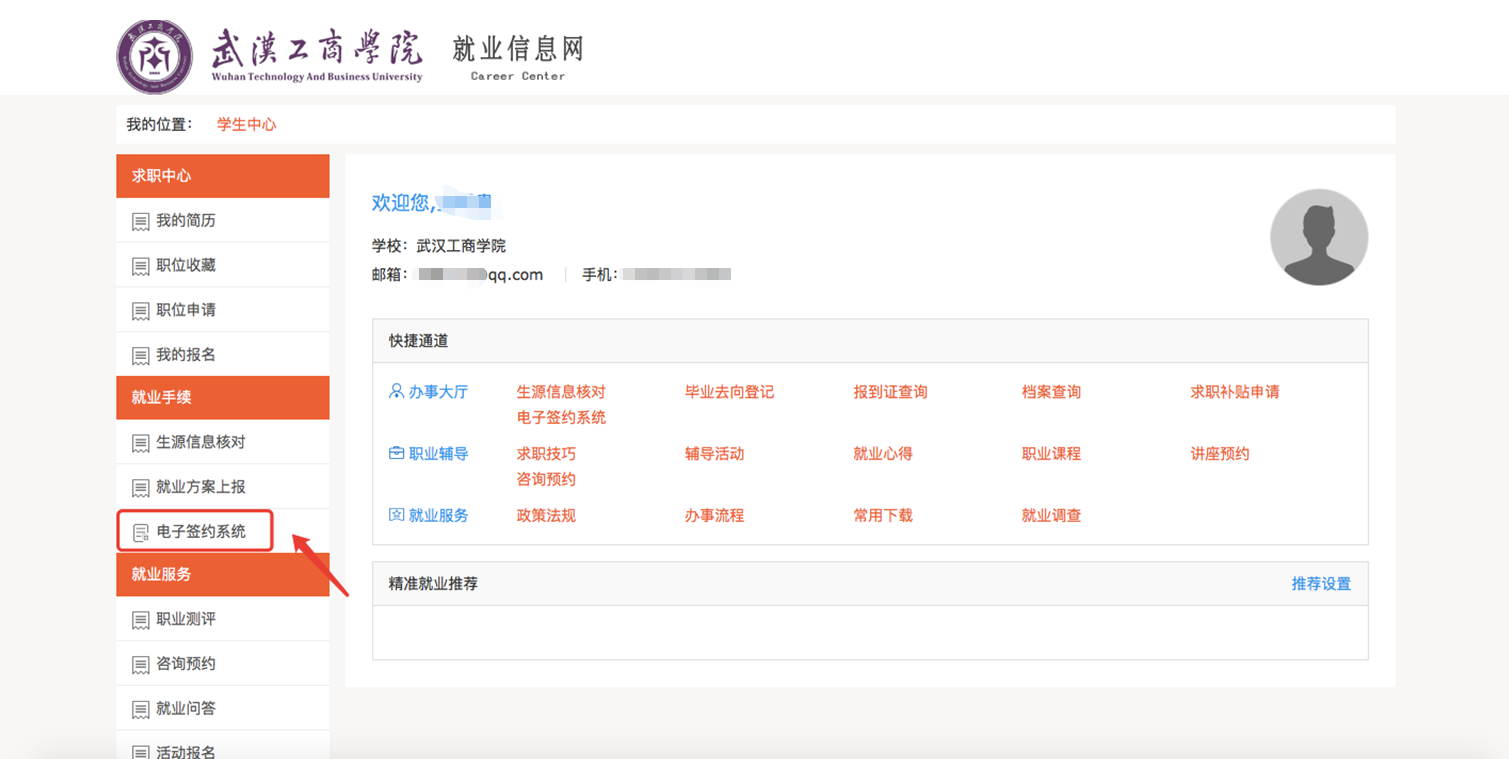
Task: Open the 推荐设置 link
Action: (1320, 583)
